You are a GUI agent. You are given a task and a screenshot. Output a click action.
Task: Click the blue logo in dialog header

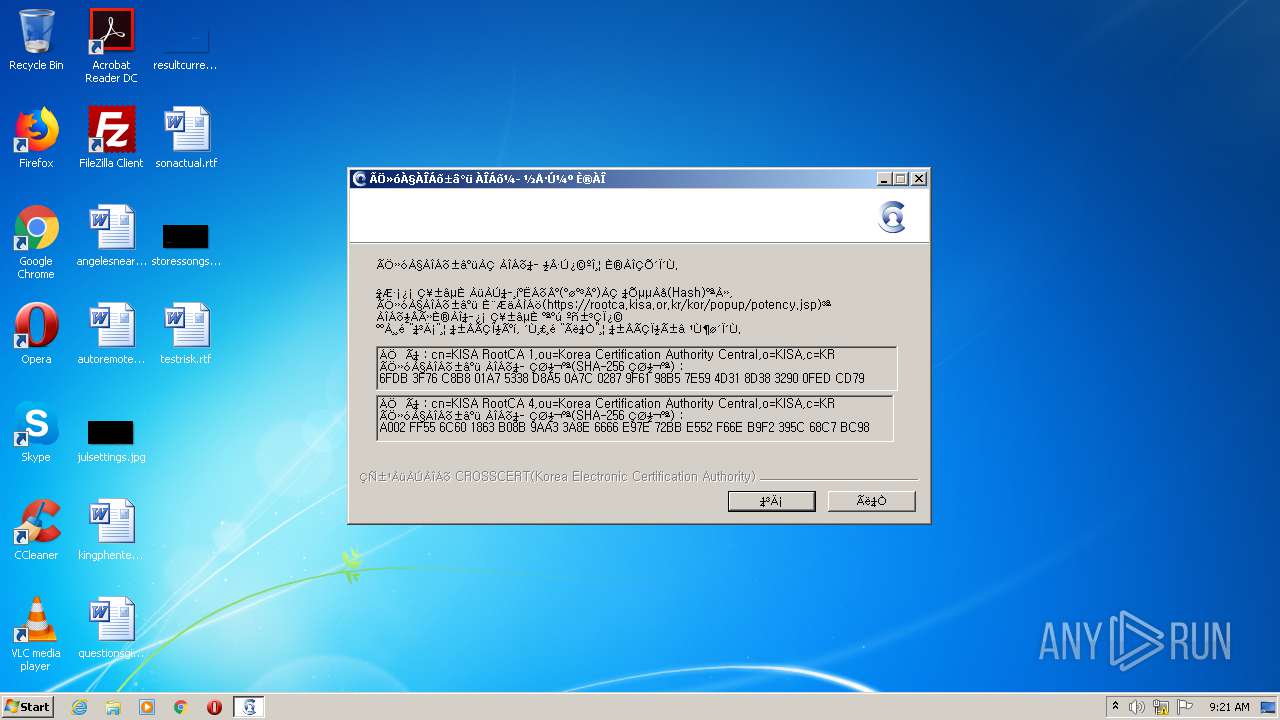[892, 217]
